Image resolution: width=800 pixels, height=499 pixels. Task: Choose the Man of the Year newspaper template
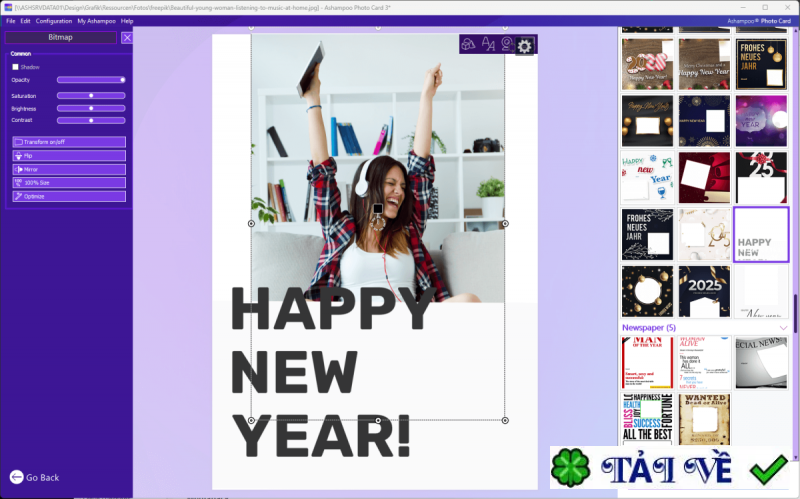tap(647, 363)
